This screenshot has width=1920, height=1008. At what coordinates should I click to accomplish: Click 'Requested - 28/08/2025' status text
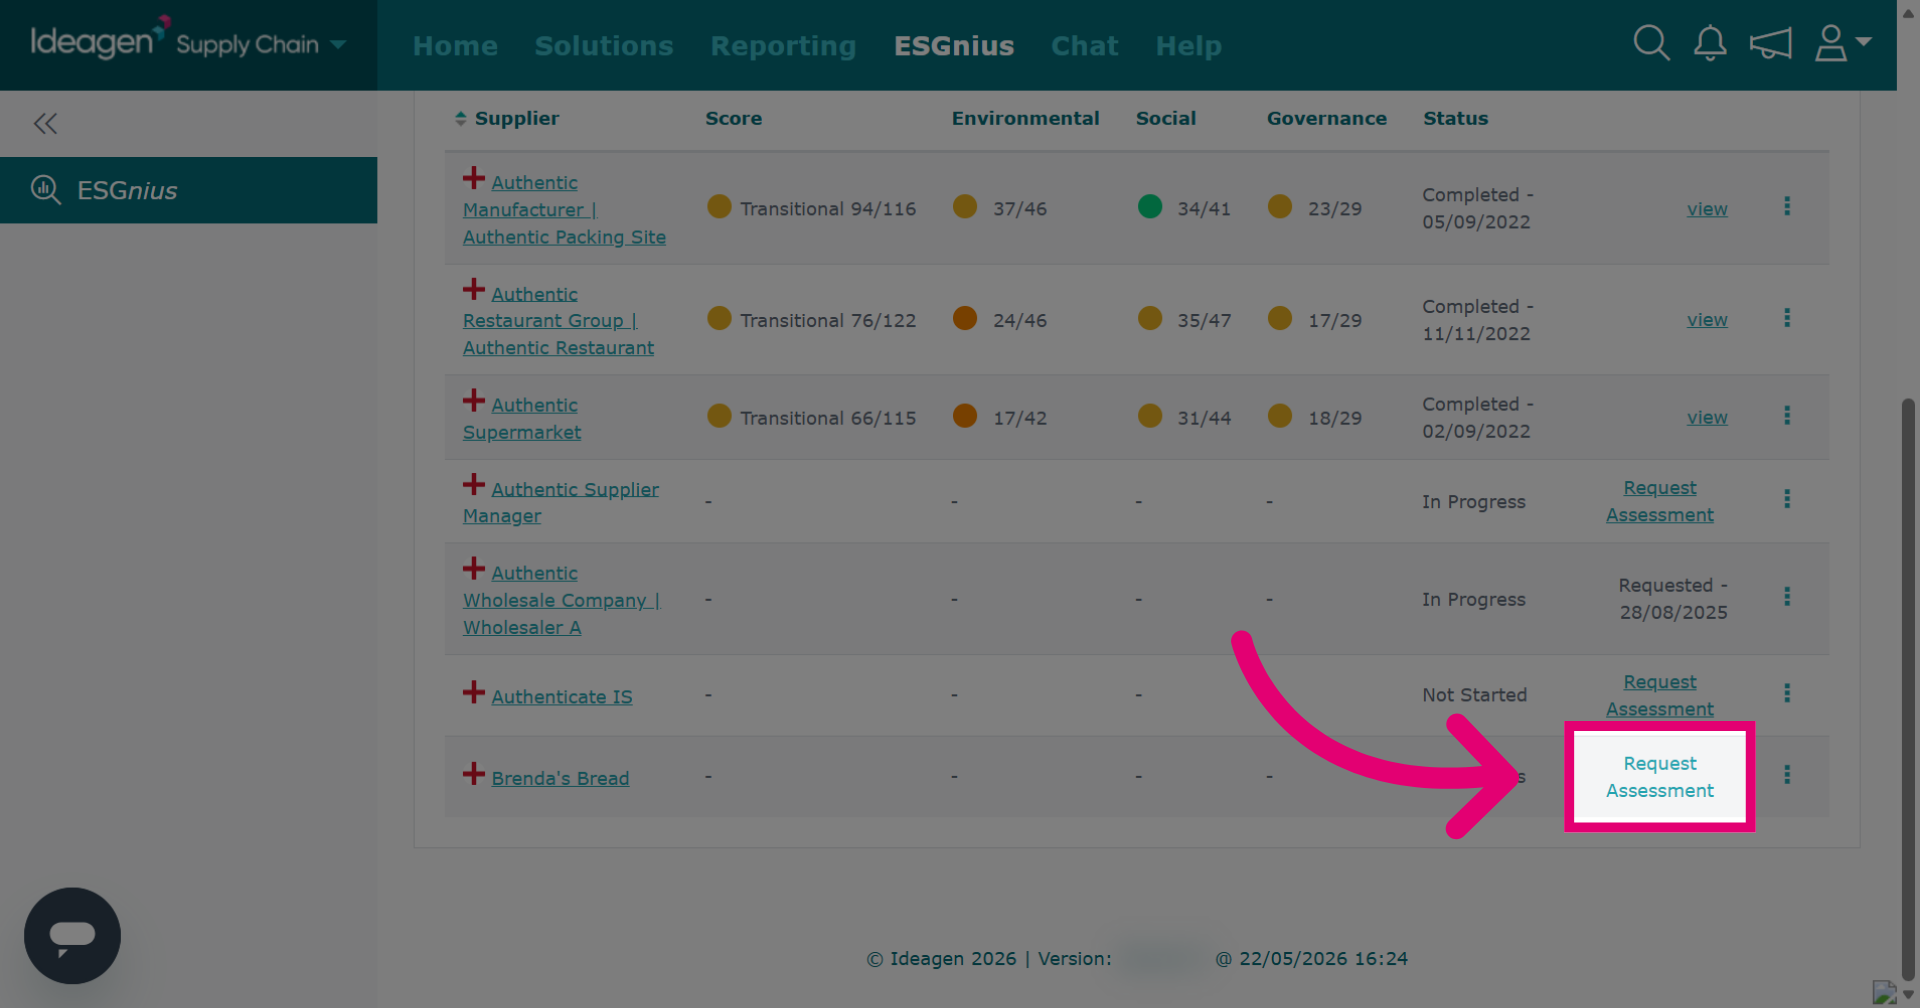1673,599
